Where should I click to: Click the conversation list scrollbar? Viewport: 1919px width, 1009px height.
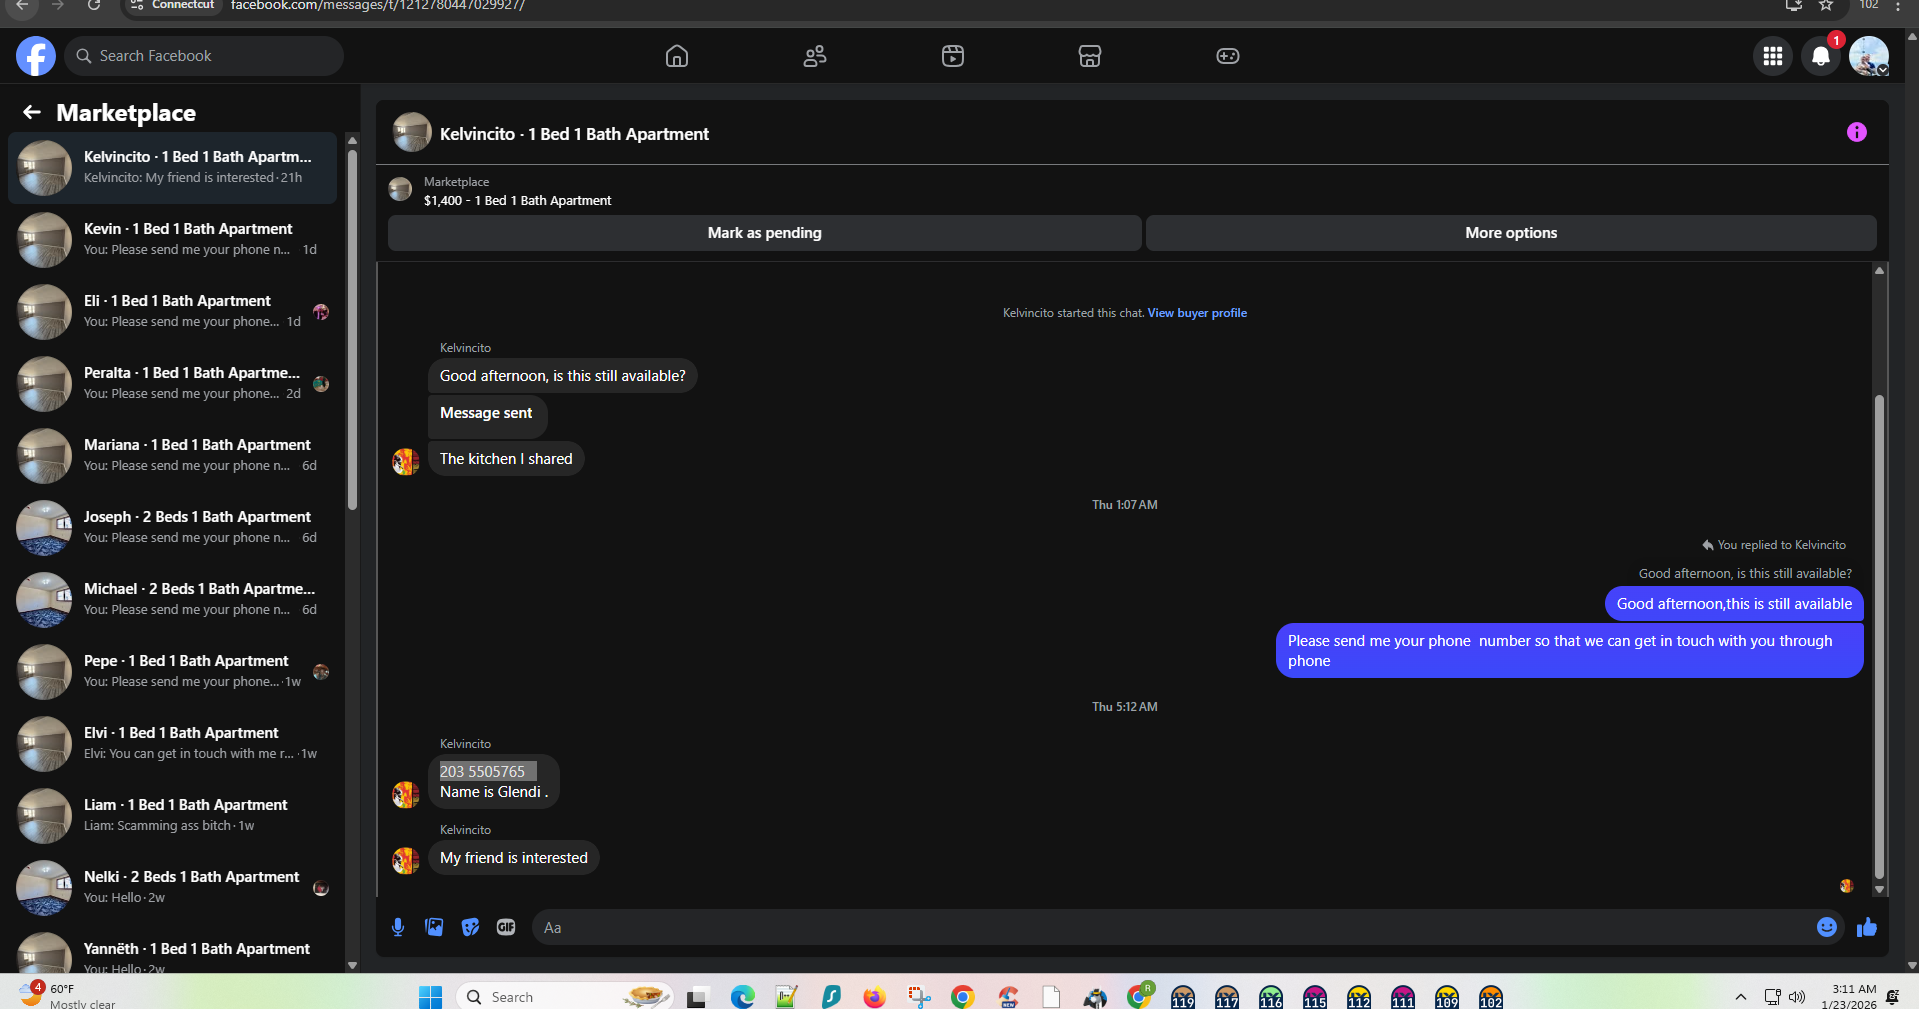click(352, 330)
